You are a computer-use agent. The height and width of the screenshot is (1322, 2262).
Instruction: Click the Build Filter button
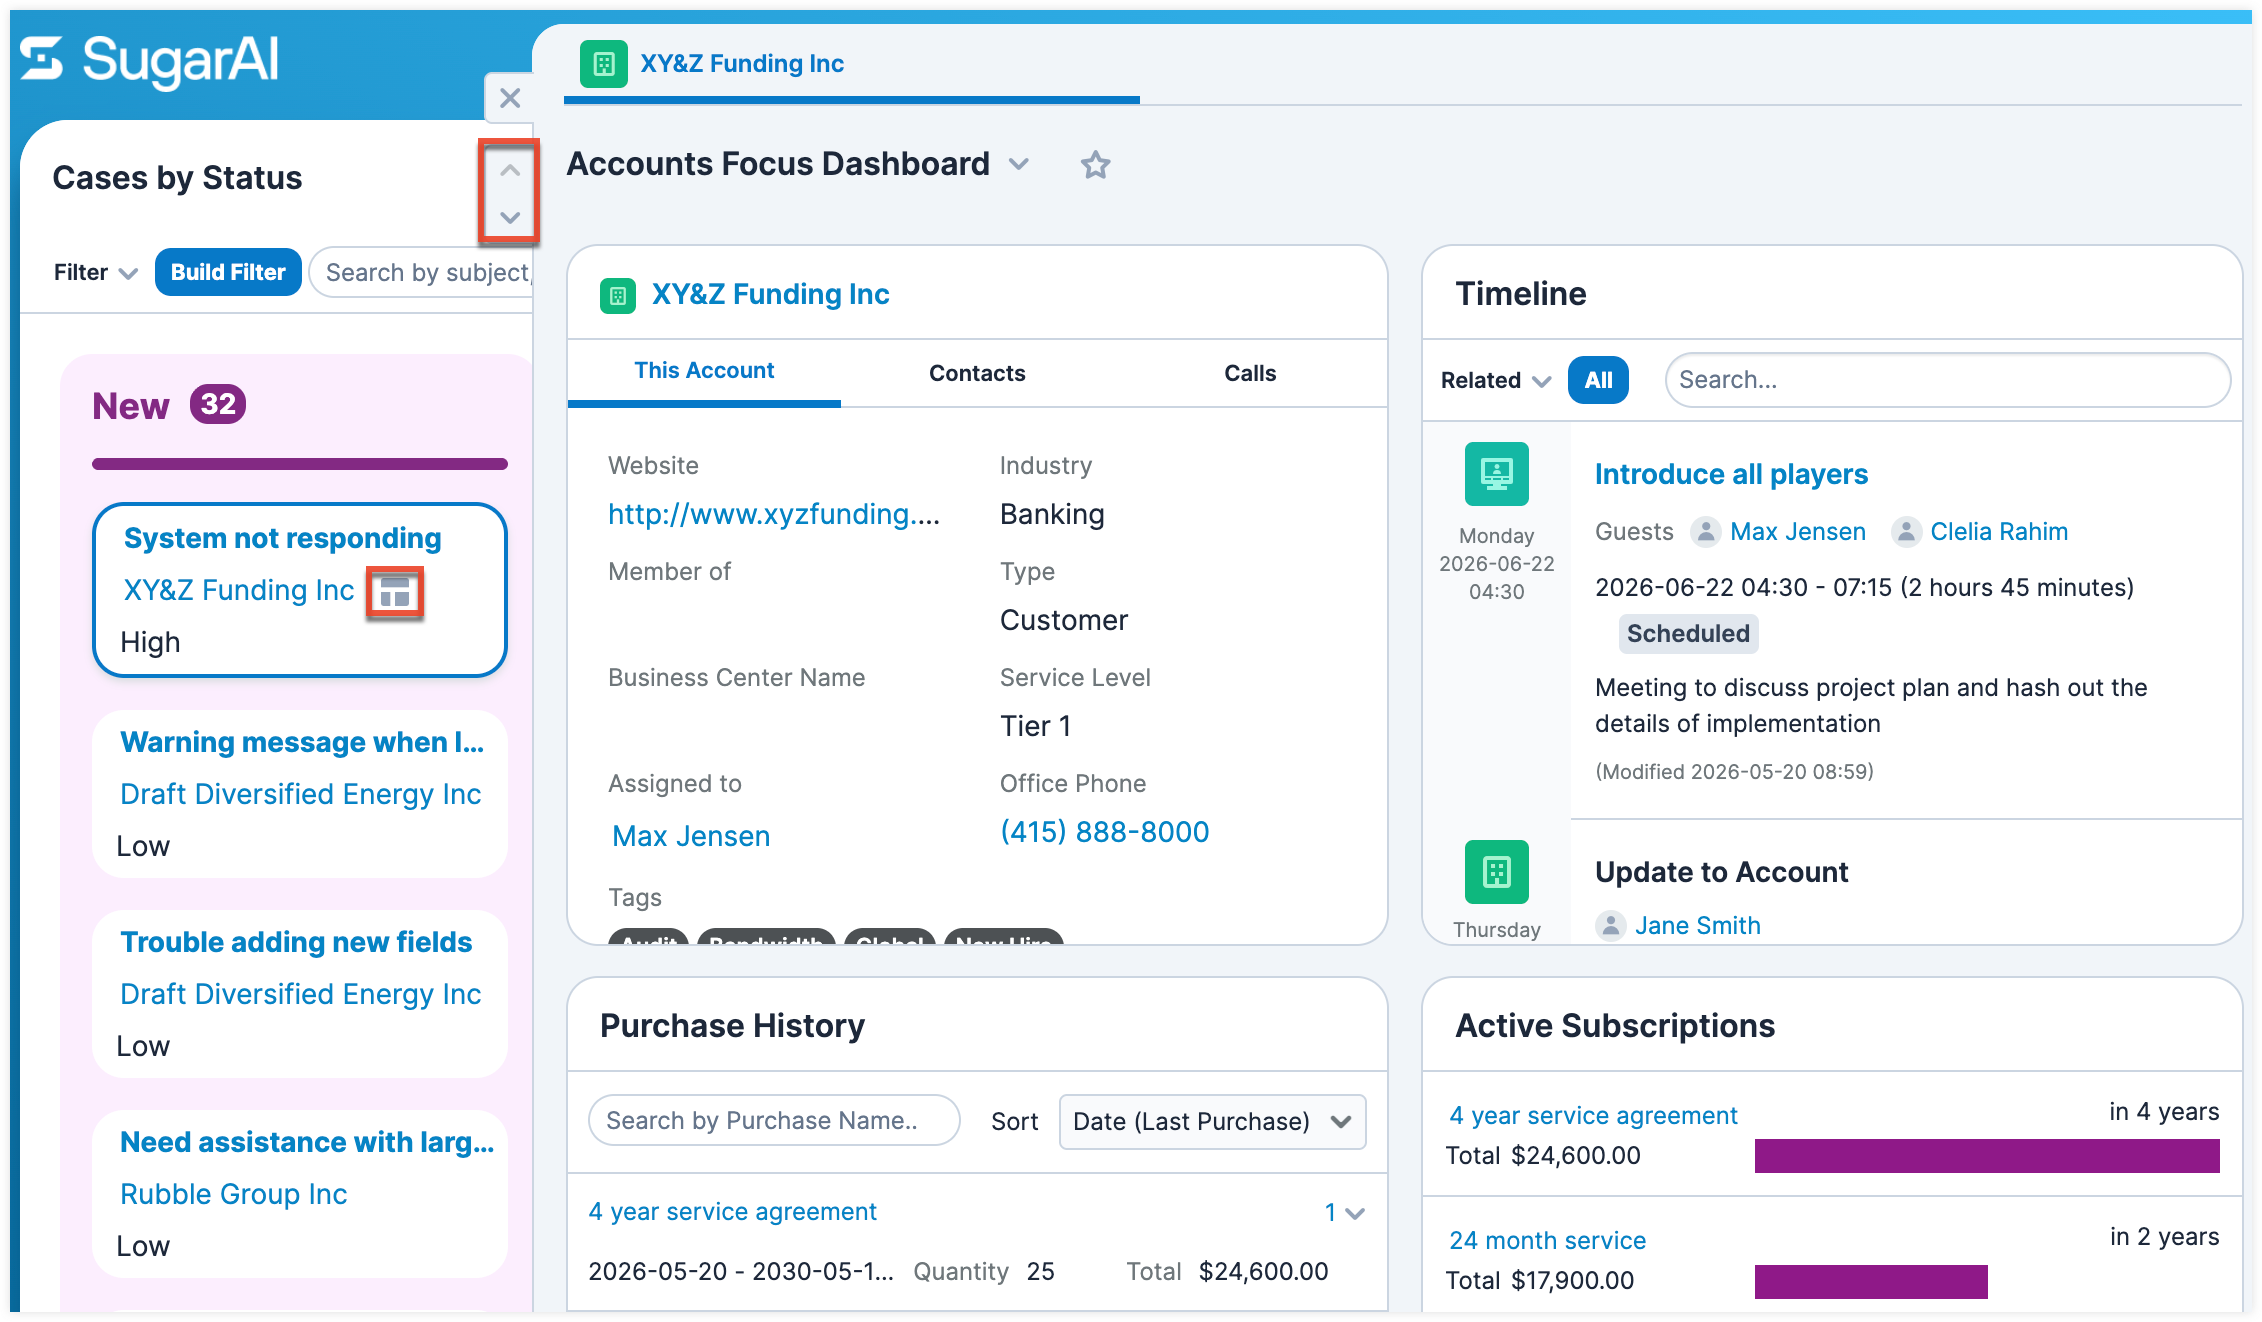[228, 272]
